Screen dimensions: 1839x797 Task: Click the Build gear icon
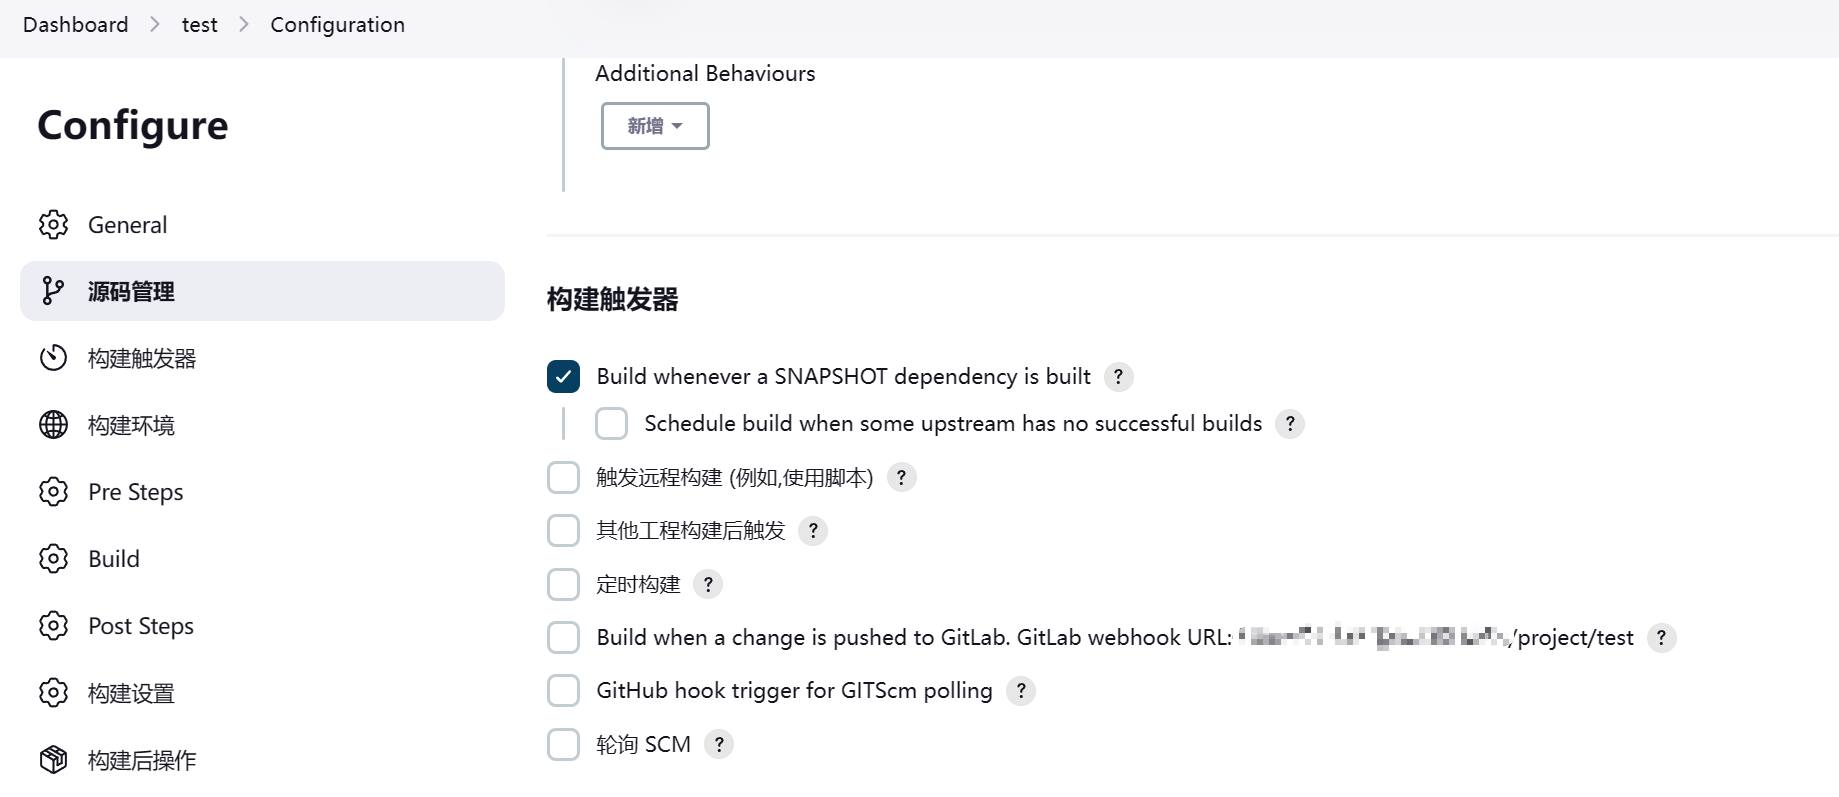[x=53, y=558]
